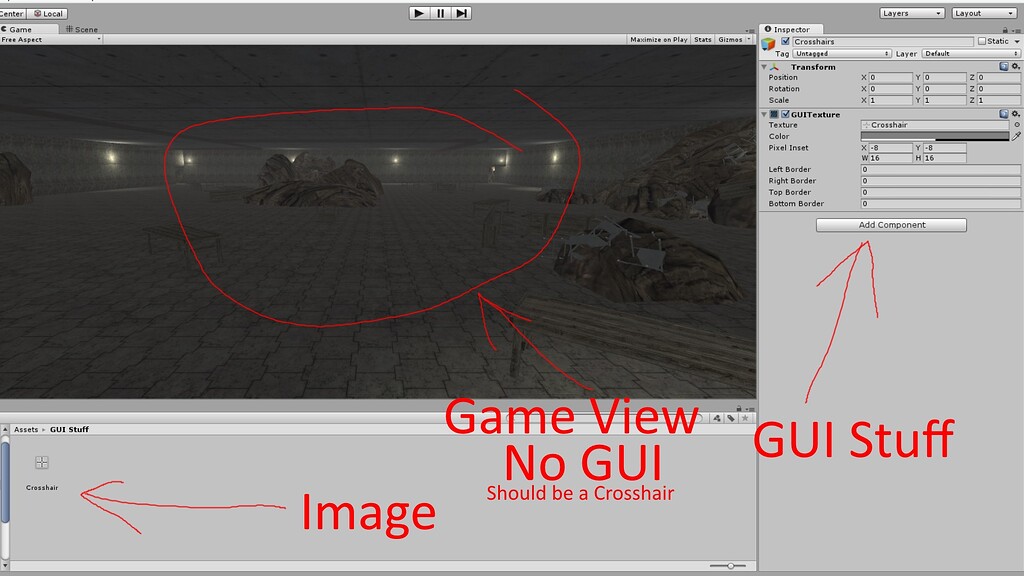The height and width of the screenshot is (576, 1024).
Task: Toggle the Crosshairs active checkbox
Action: (785, 41)
